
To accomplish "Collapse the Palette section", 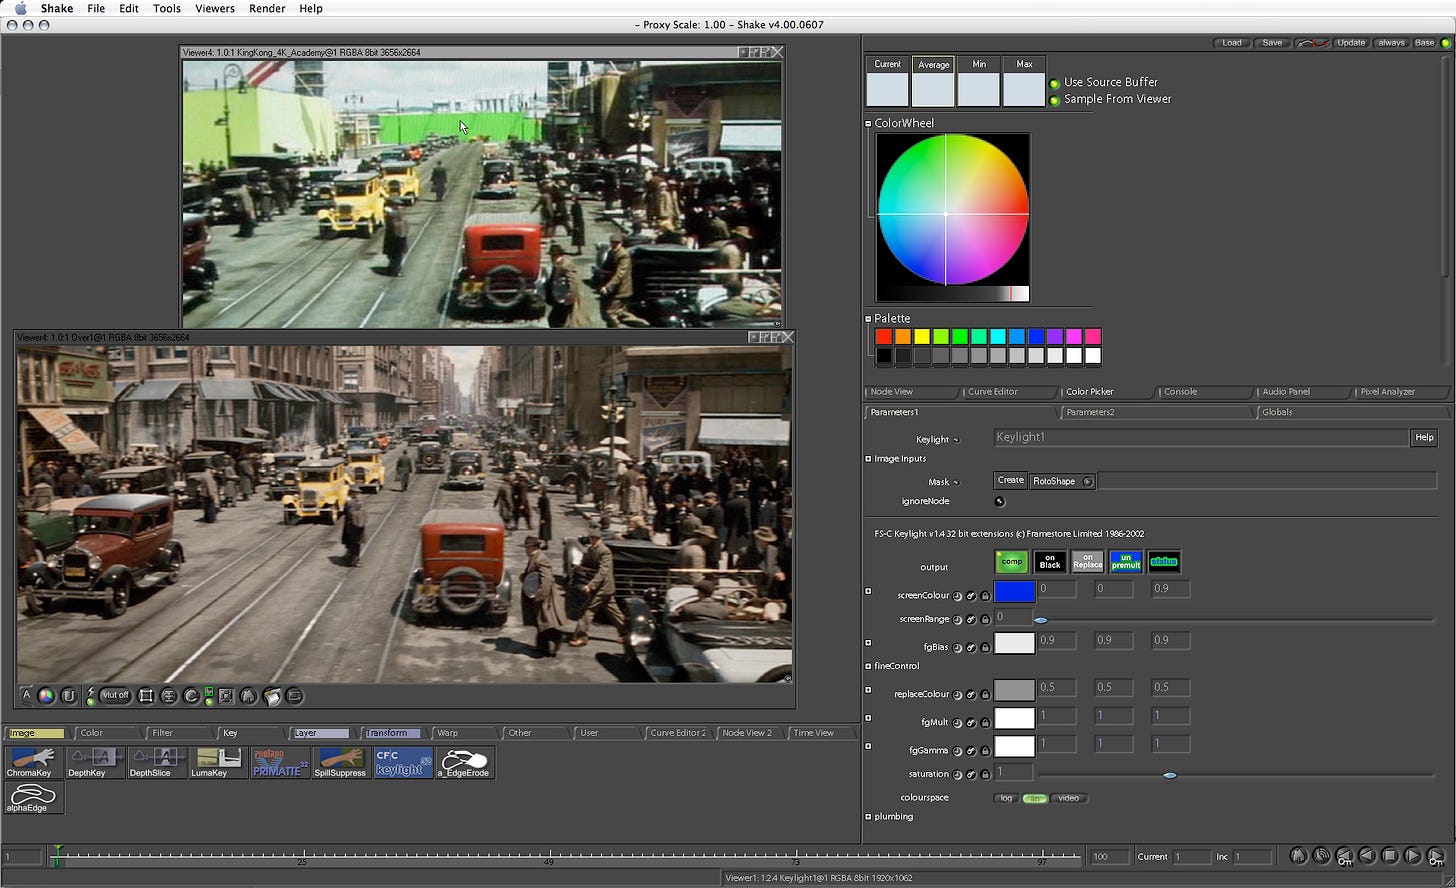I will tap(868, 319).
